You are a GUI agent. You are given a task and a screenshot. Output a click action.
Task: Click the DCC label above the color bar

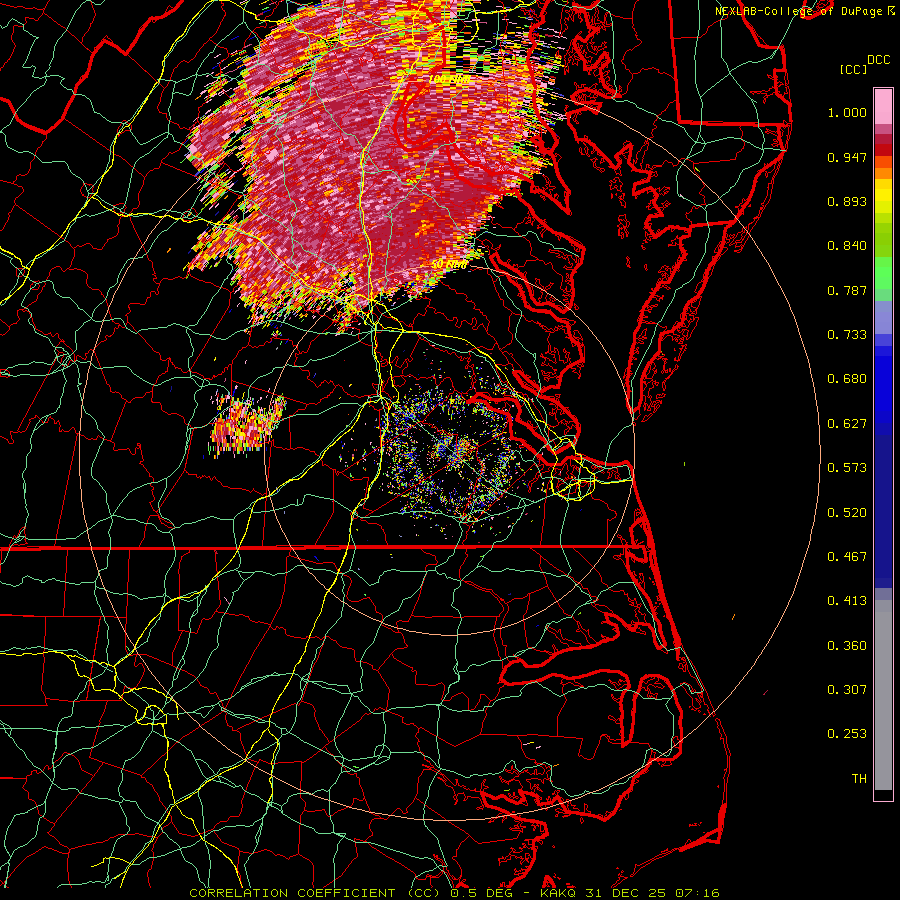pyautogui.click(x=878, y=60)
